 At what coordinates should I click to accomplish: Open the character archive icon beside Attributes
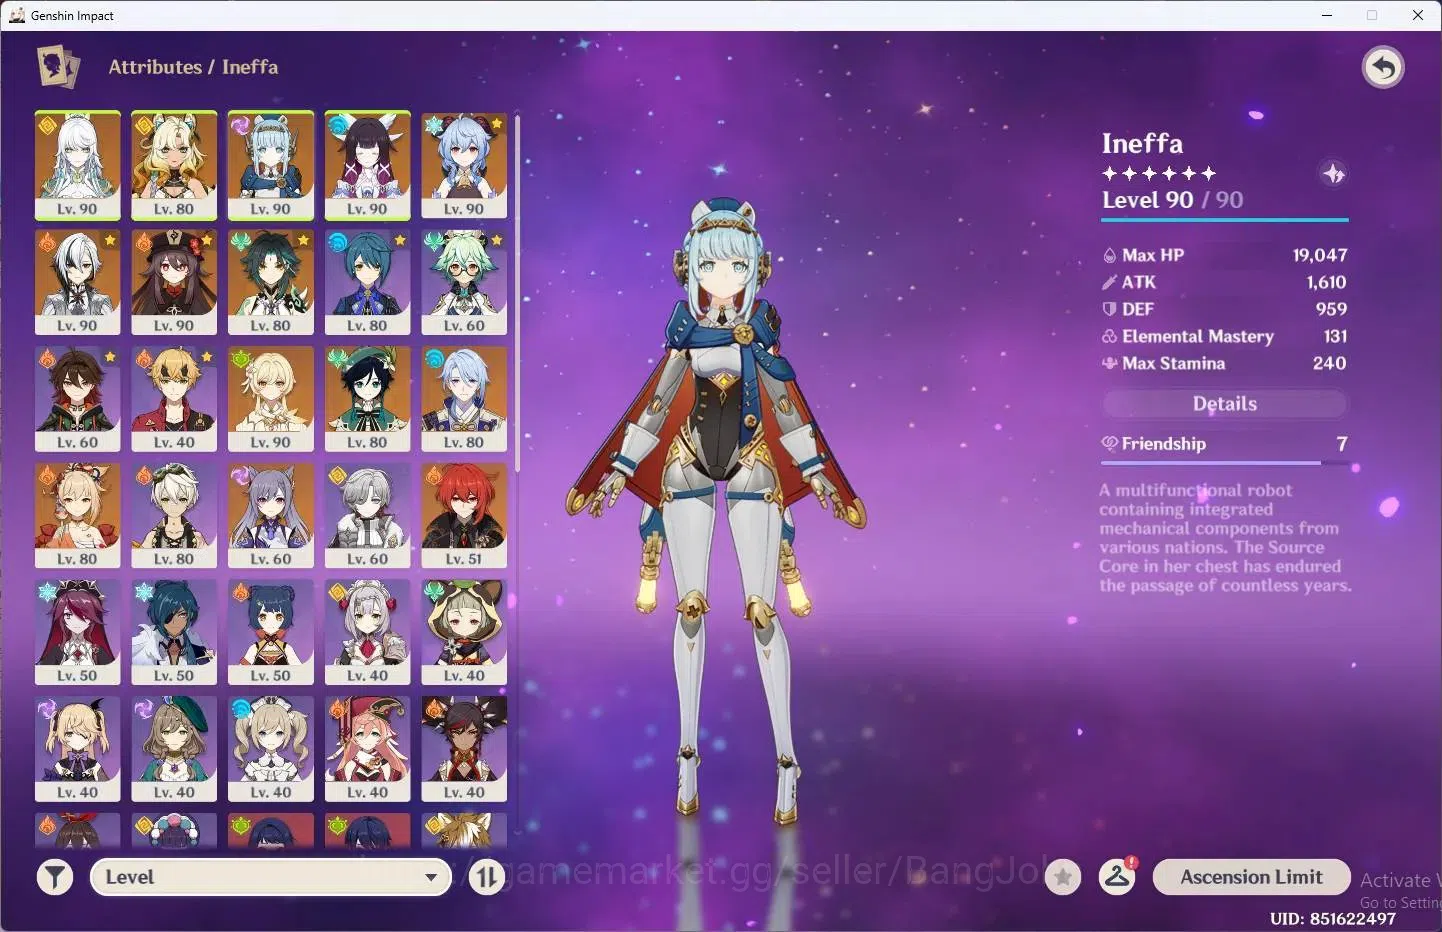coord(58,67)
